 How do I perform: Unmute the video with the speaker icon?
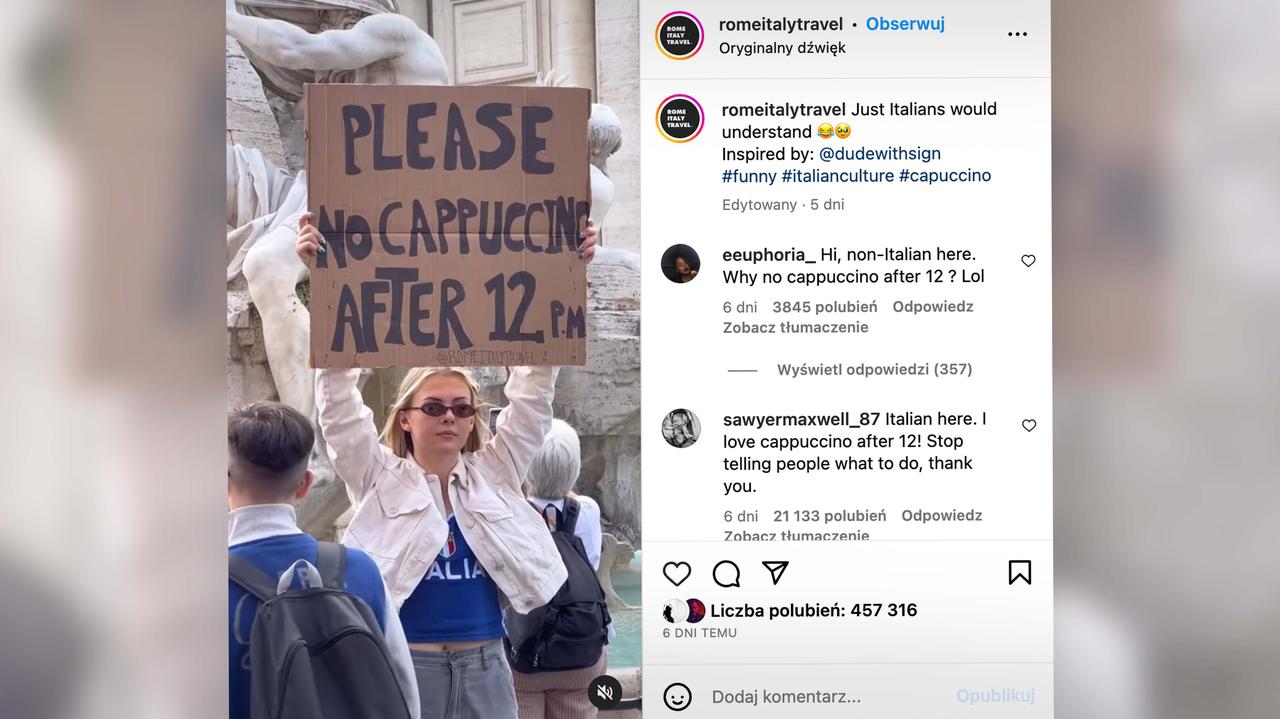coord(604,692)
